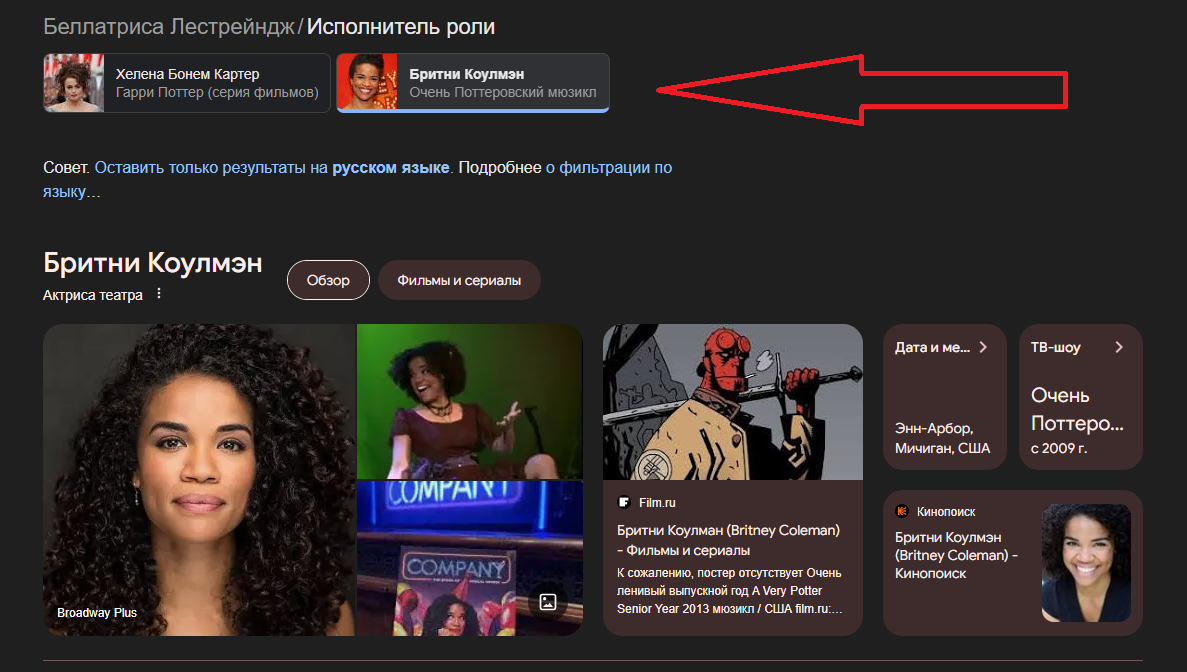Screen dimensions: 1187x672
Task: Open Беллатриса Лестрейндж breadcrumb link
Action: [x=169, y=26]
